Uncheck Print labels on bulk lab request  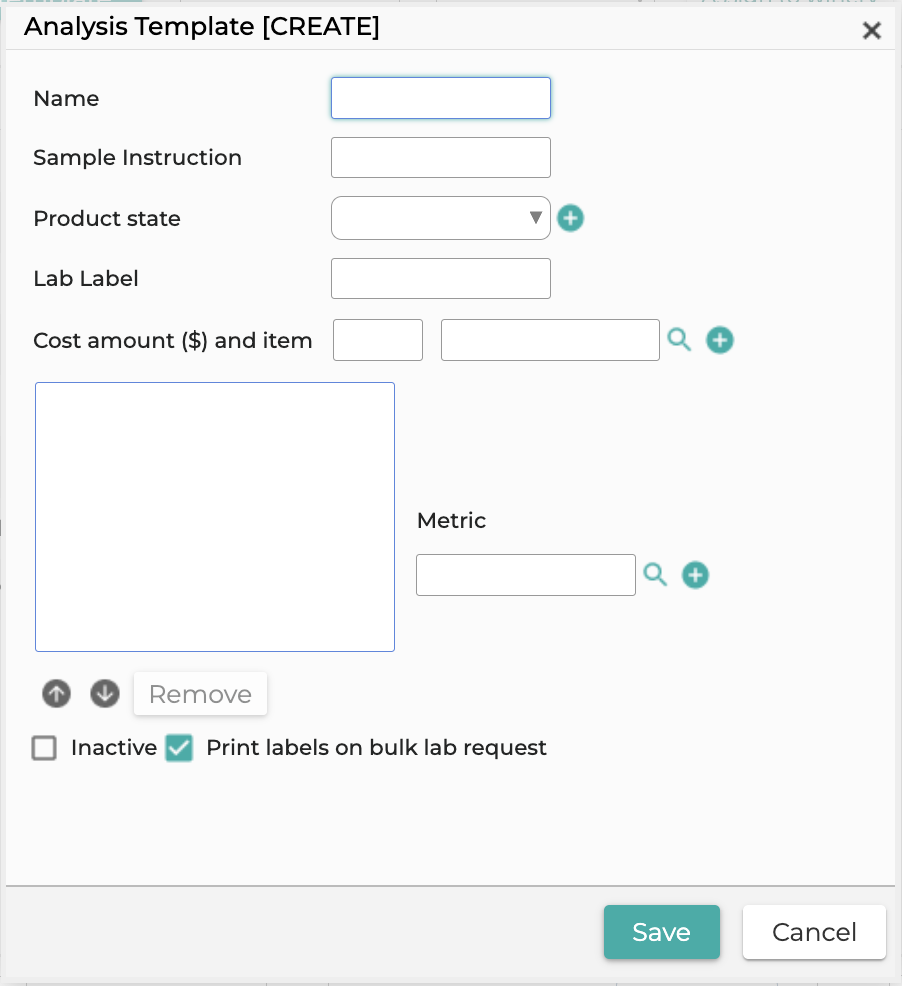pos(179,748)
